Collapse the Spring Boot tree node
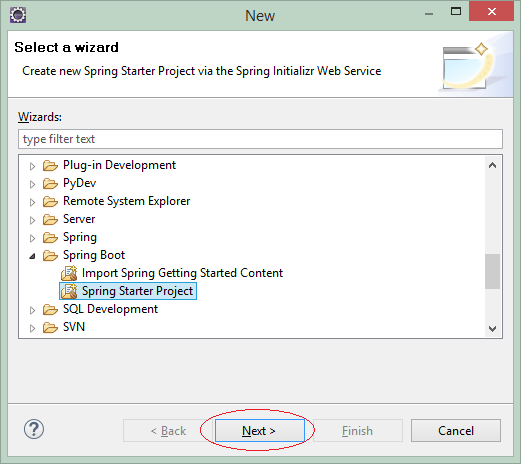 click(32, 256)
